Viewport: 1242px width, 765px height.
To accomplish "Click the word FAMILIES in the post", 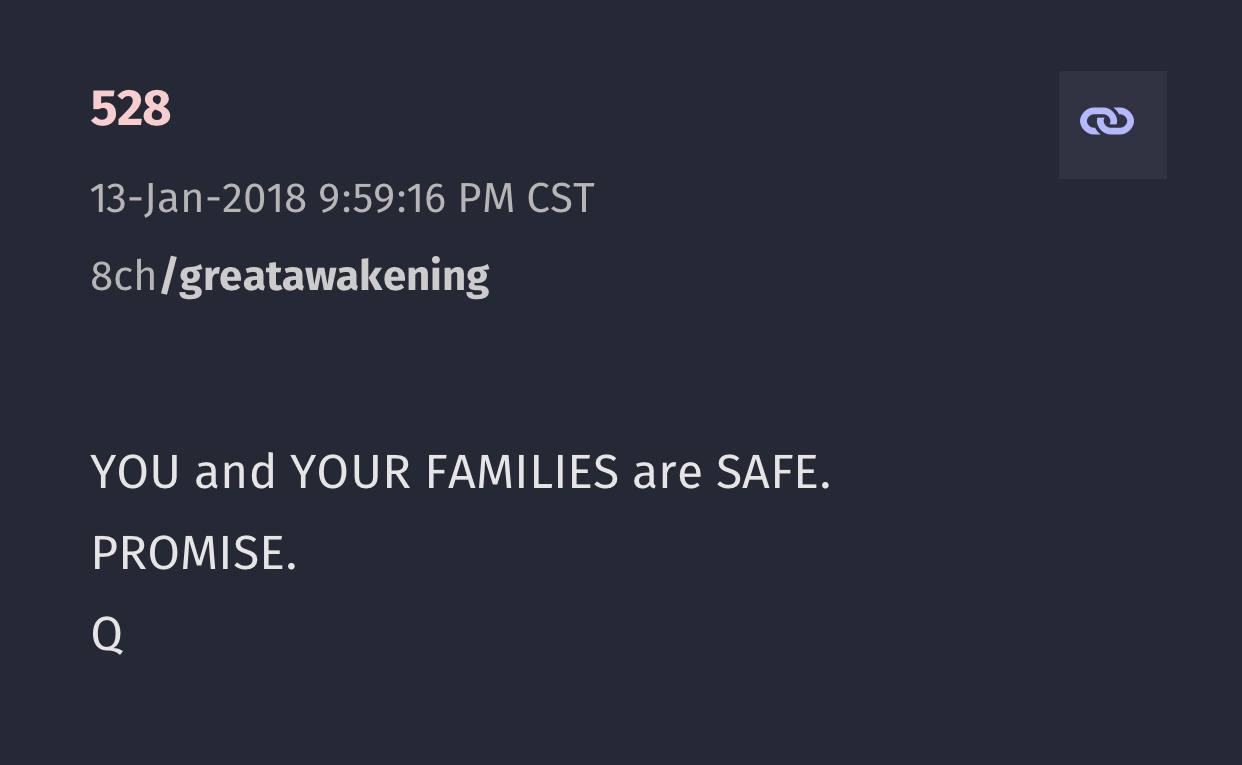I will click(522, 472).
